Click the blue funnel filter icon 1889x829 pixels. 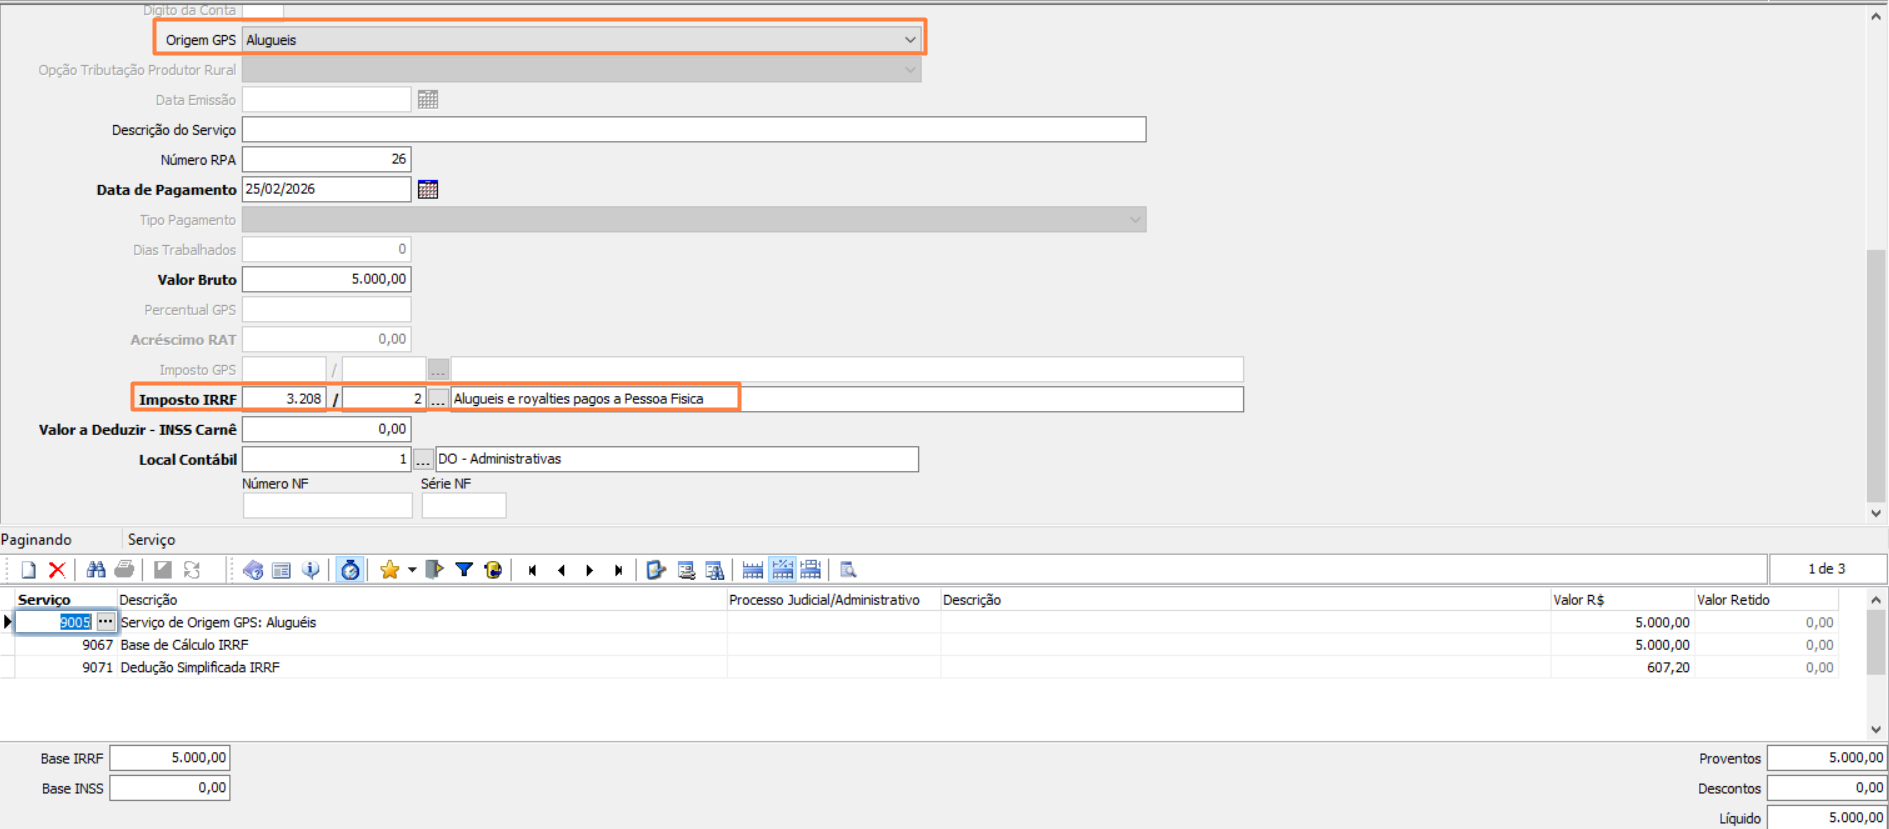tap(464, 570)
